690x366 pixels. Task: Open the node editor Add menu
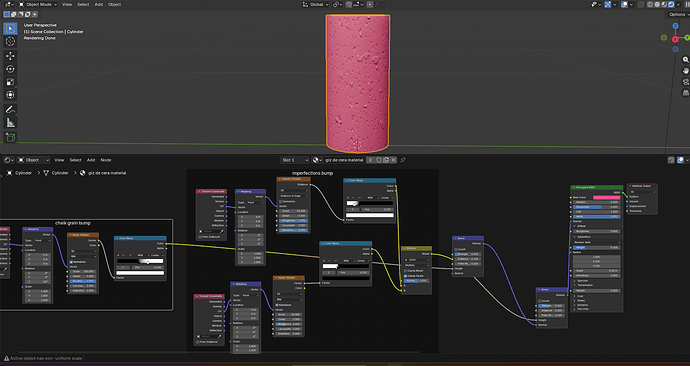(91, 160)
